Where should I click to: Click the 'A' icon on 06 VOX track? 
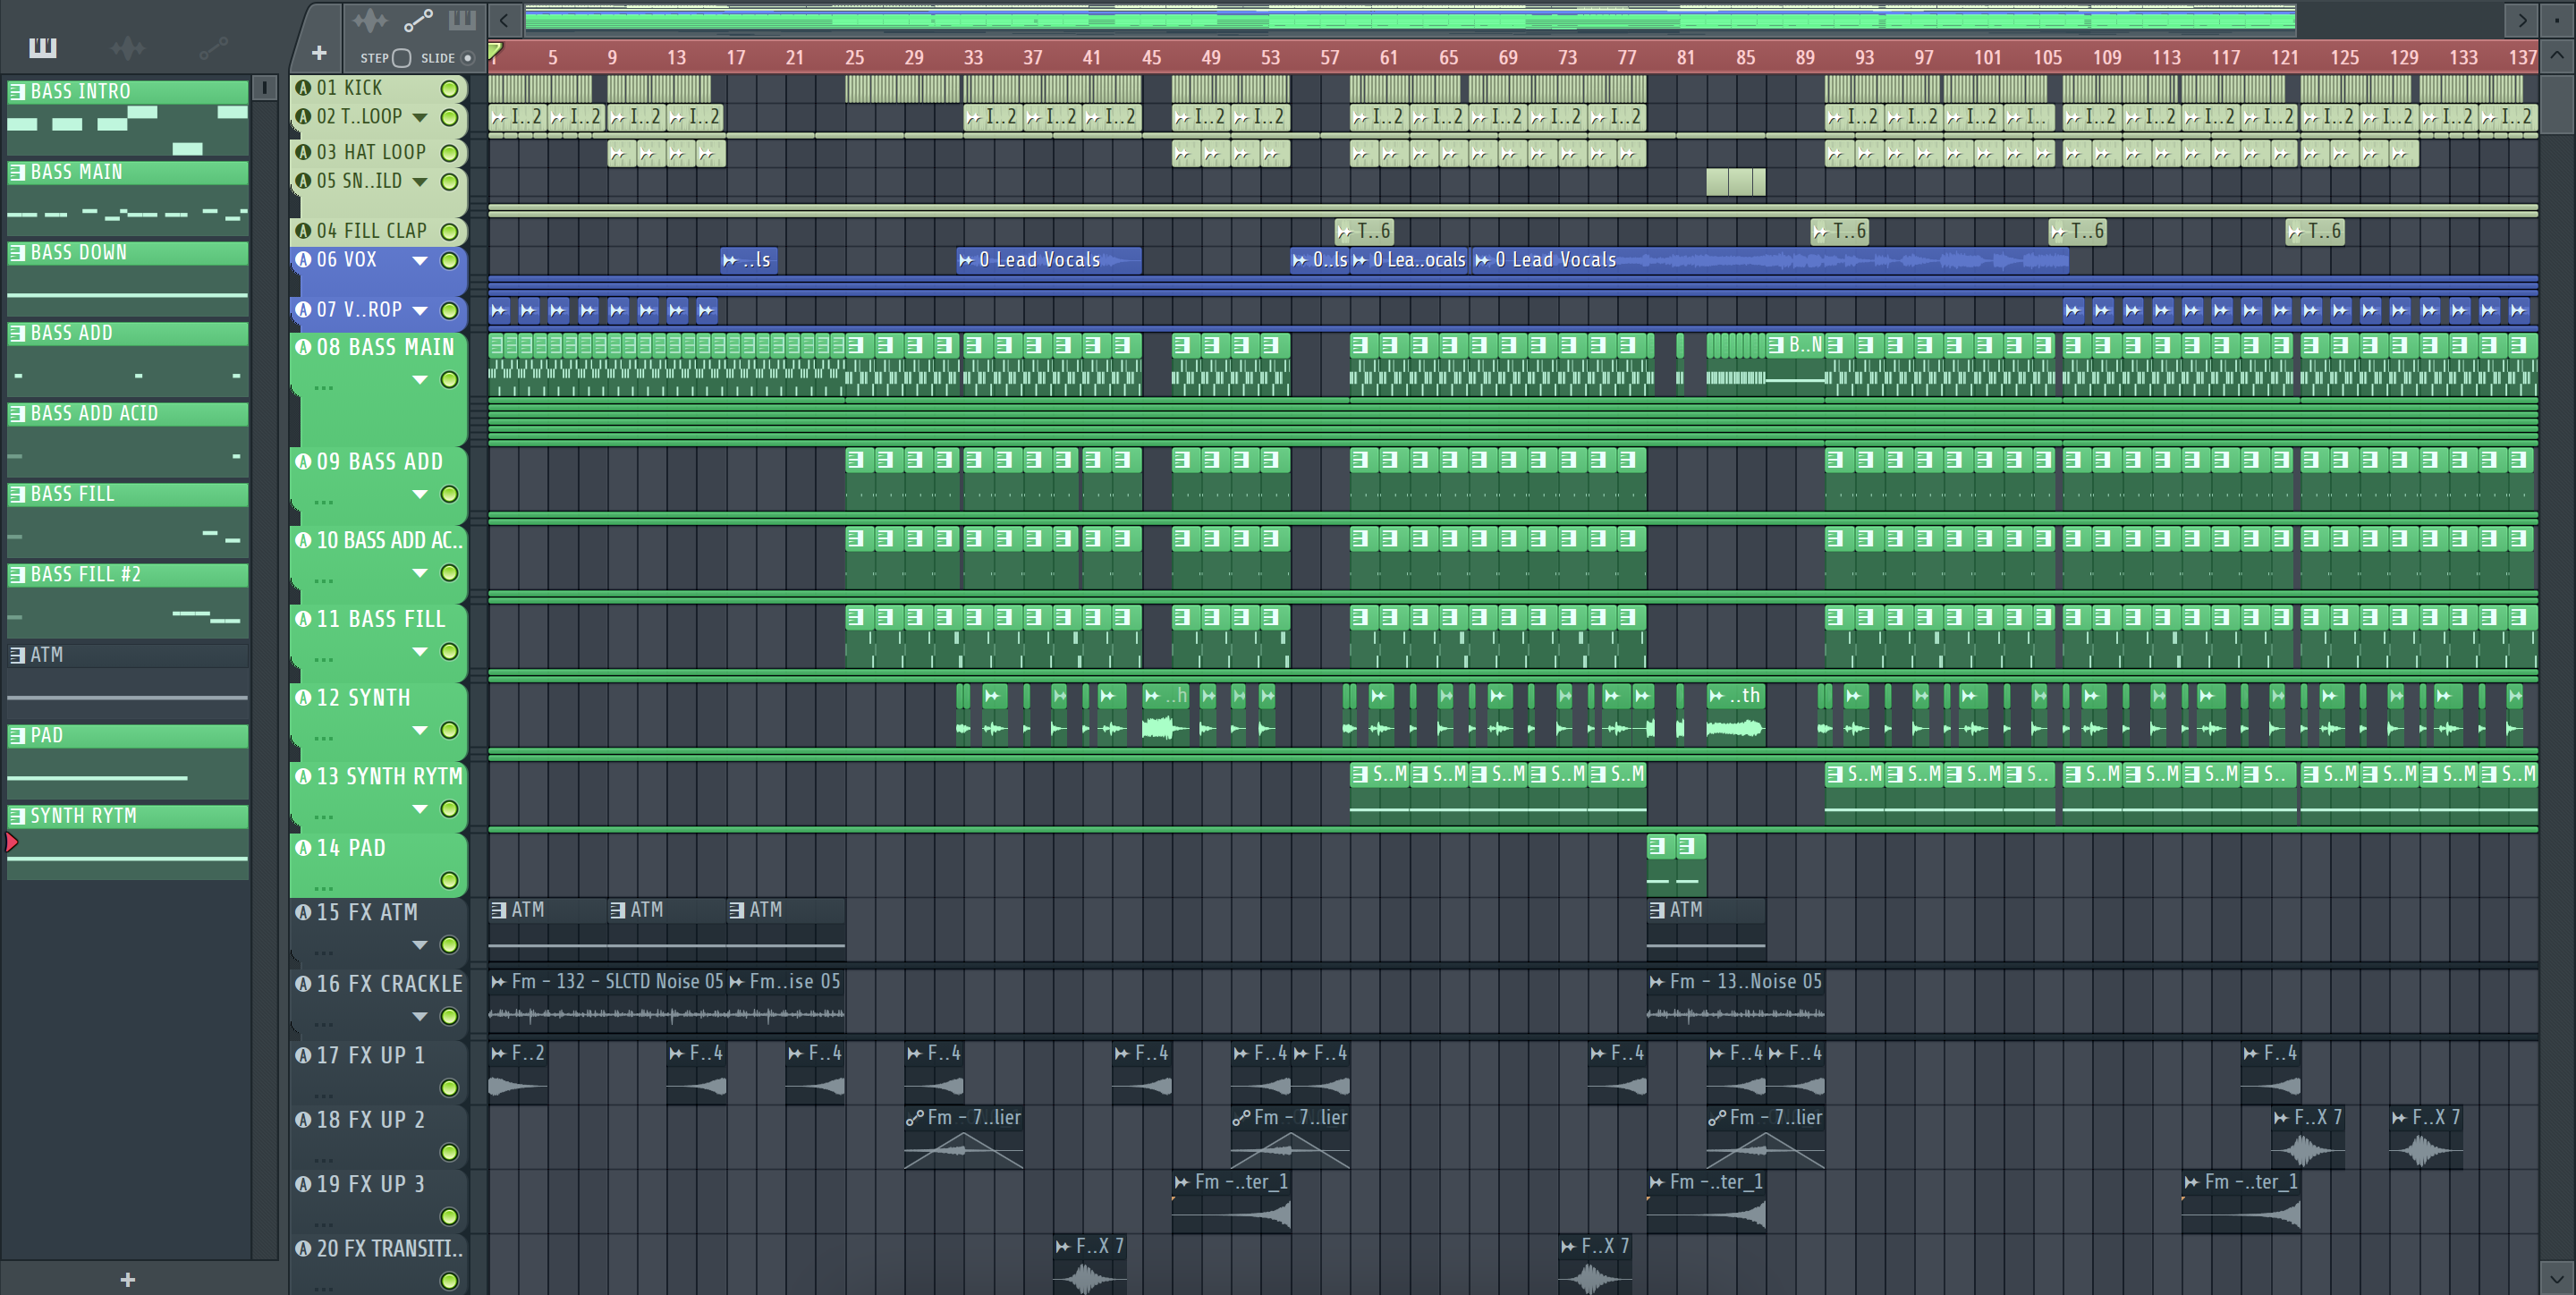coord(303,259)
